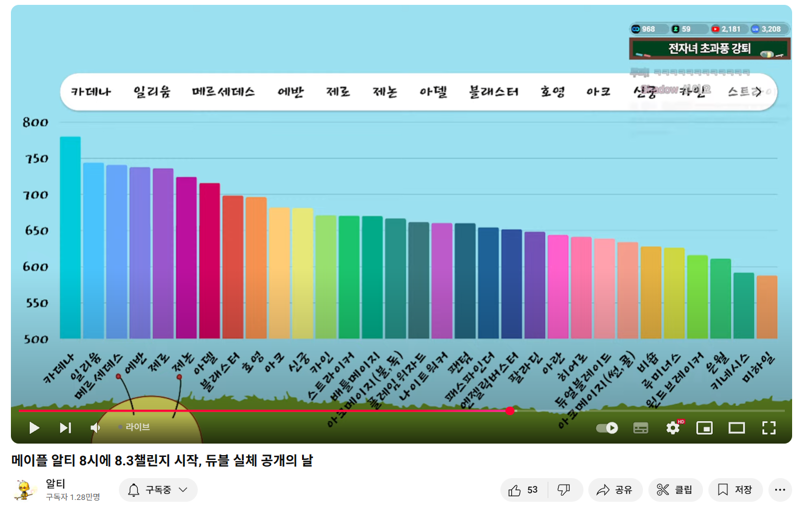Click the 전자녀 초과풍 강퇴 banner
This screenshot has height=506, width=800.
point(710,49)
